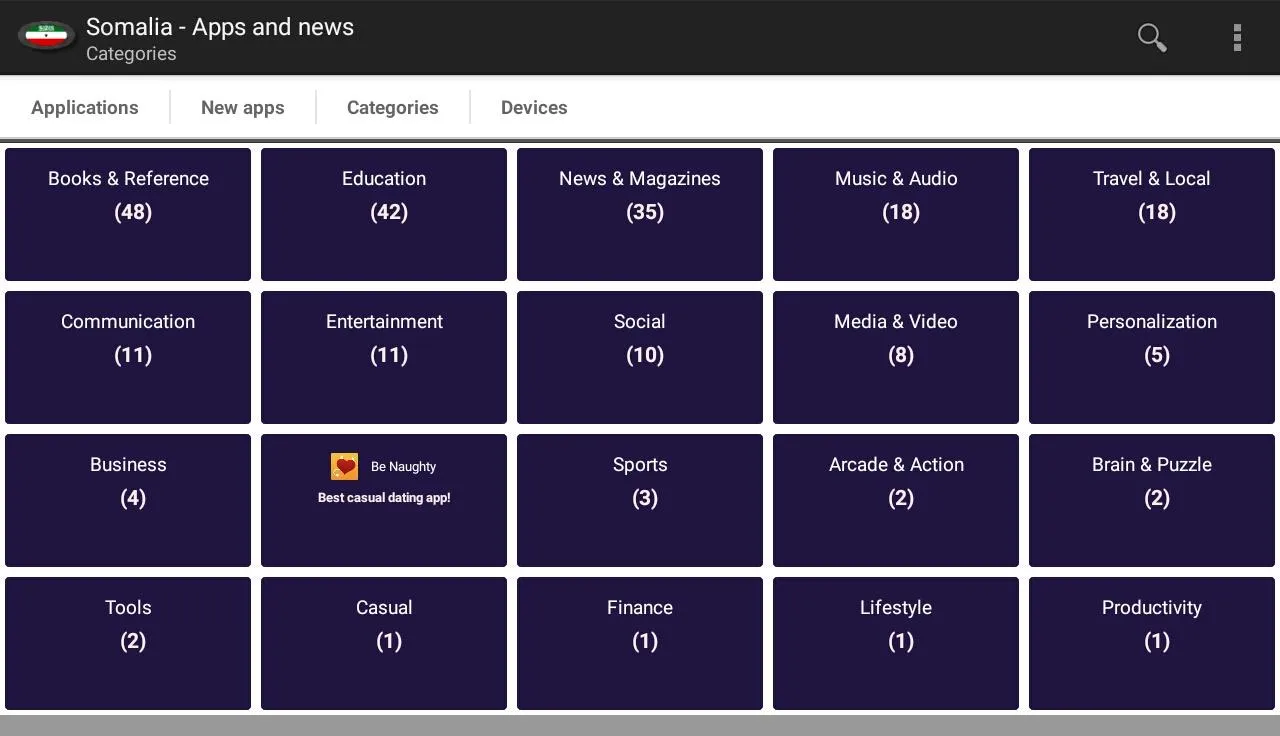Browse the Media & Video category

[x=896, y=358]
